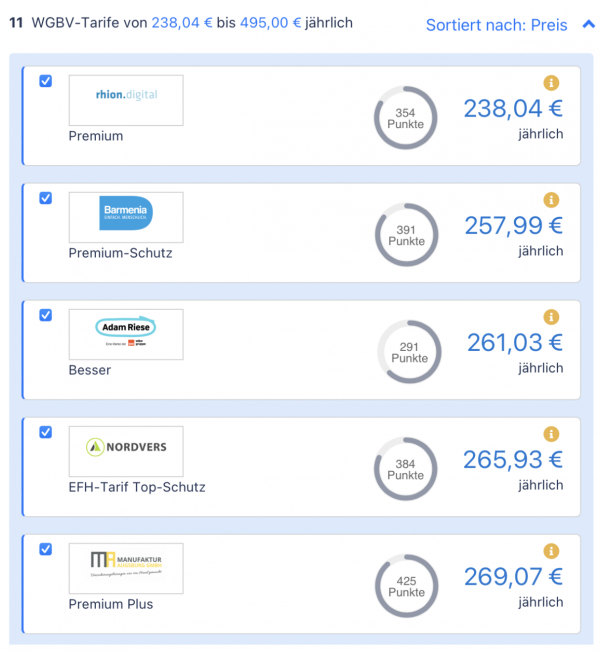Toggle the Nordvers EFH-Tarif checkbox
This screenshot has height=651, width=600.
click(46, 432)
